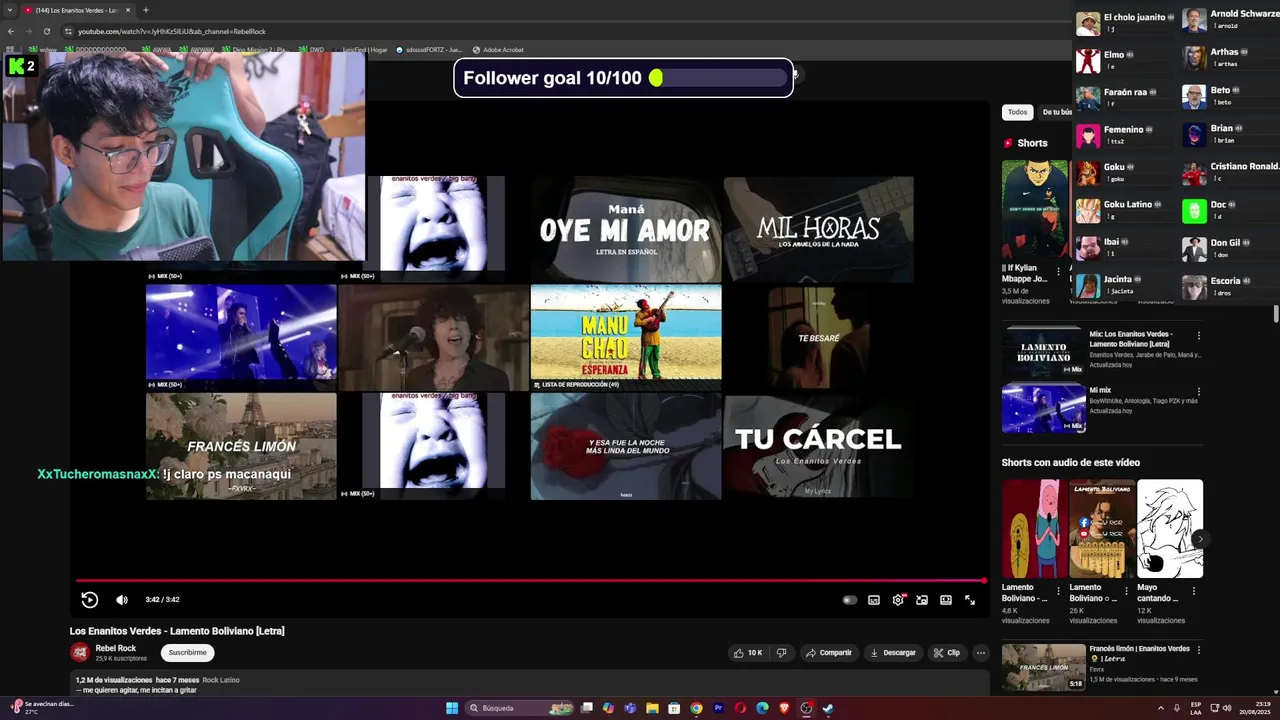Open the DWD bookmark

click(310, 49)
